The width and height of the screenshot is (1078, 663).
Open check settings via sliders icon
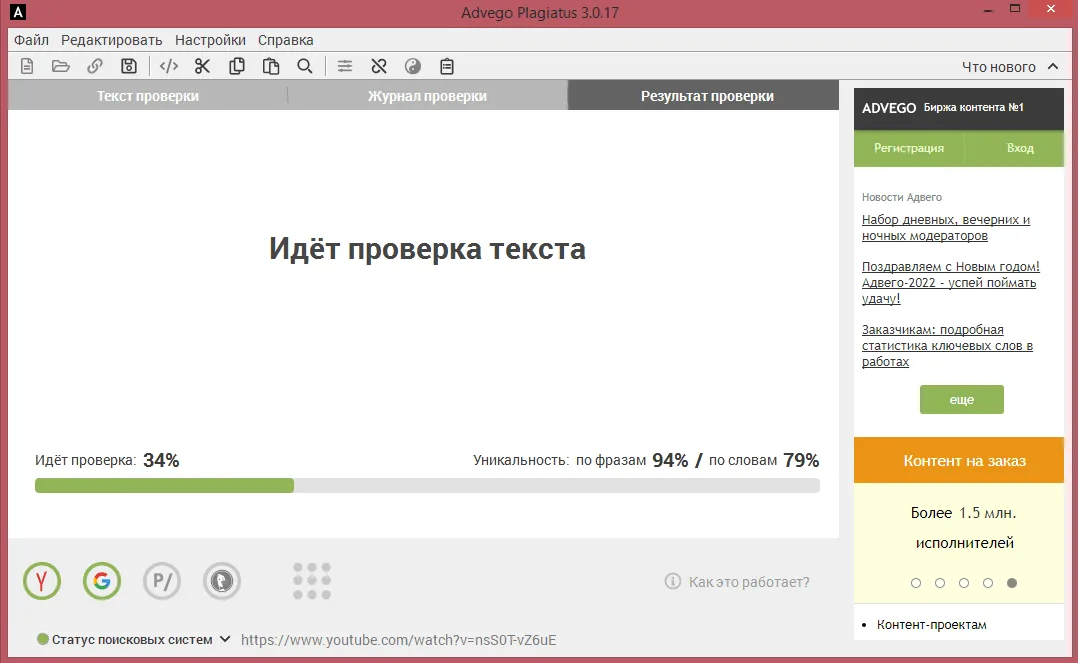click(345, 65)
